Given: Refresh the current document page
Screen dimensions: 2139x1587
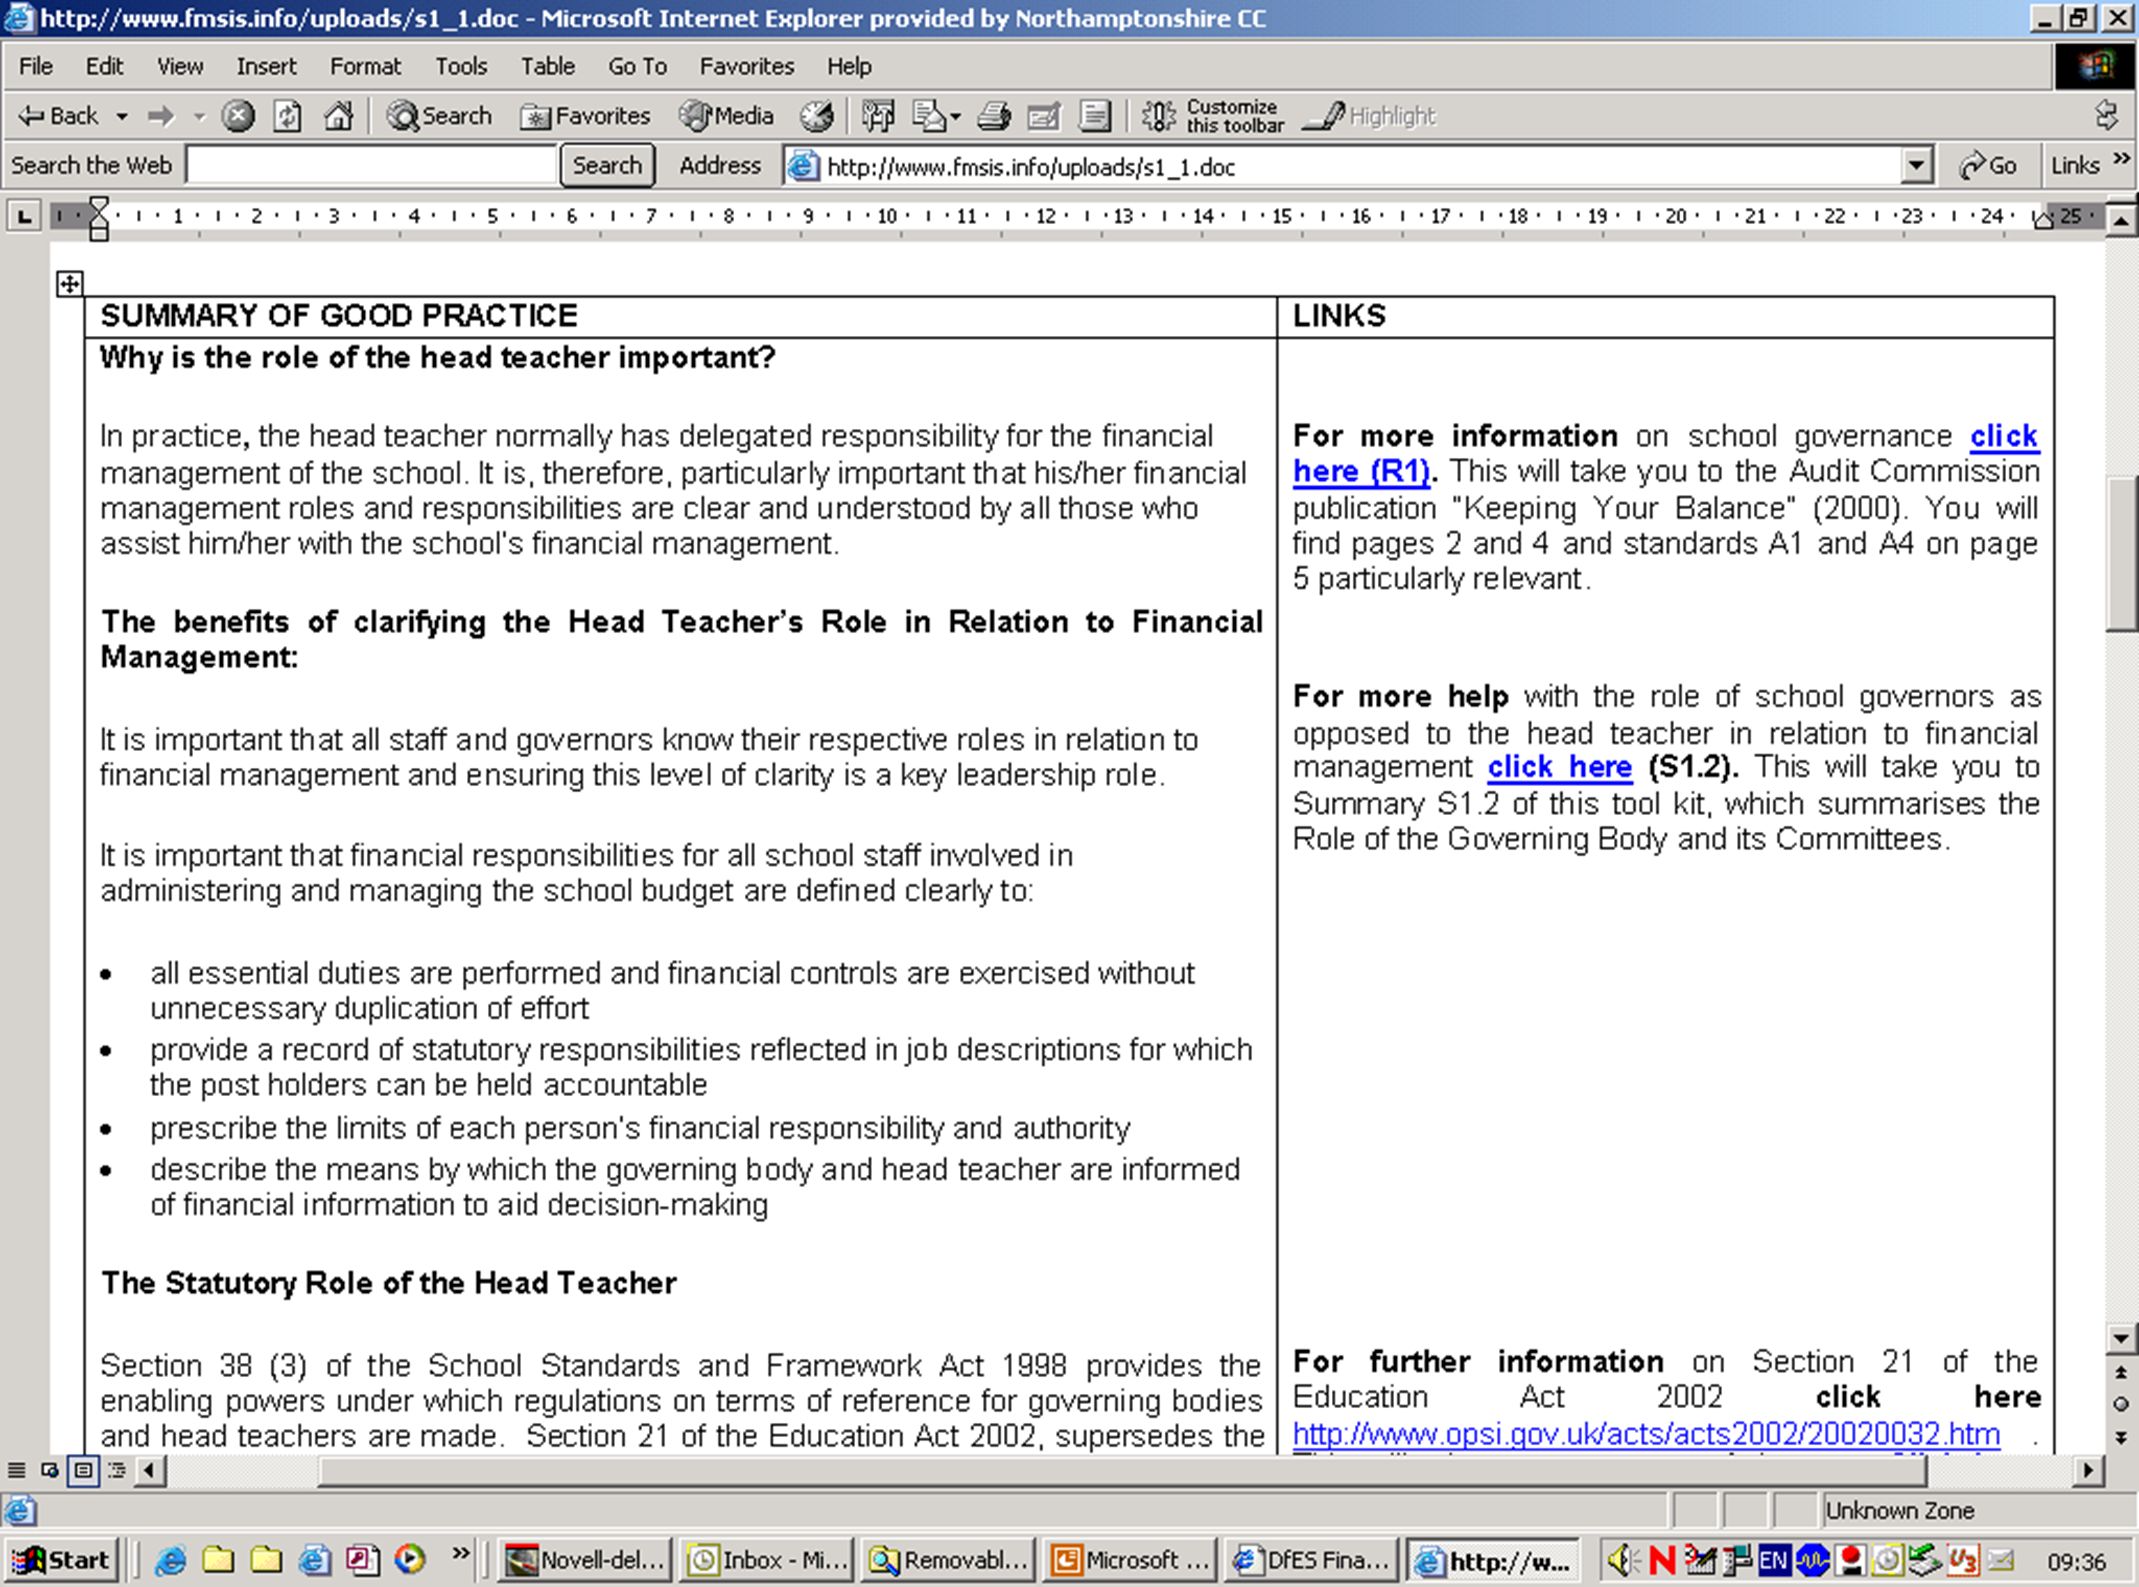Looking at the screenshot, I should (288, 116).
